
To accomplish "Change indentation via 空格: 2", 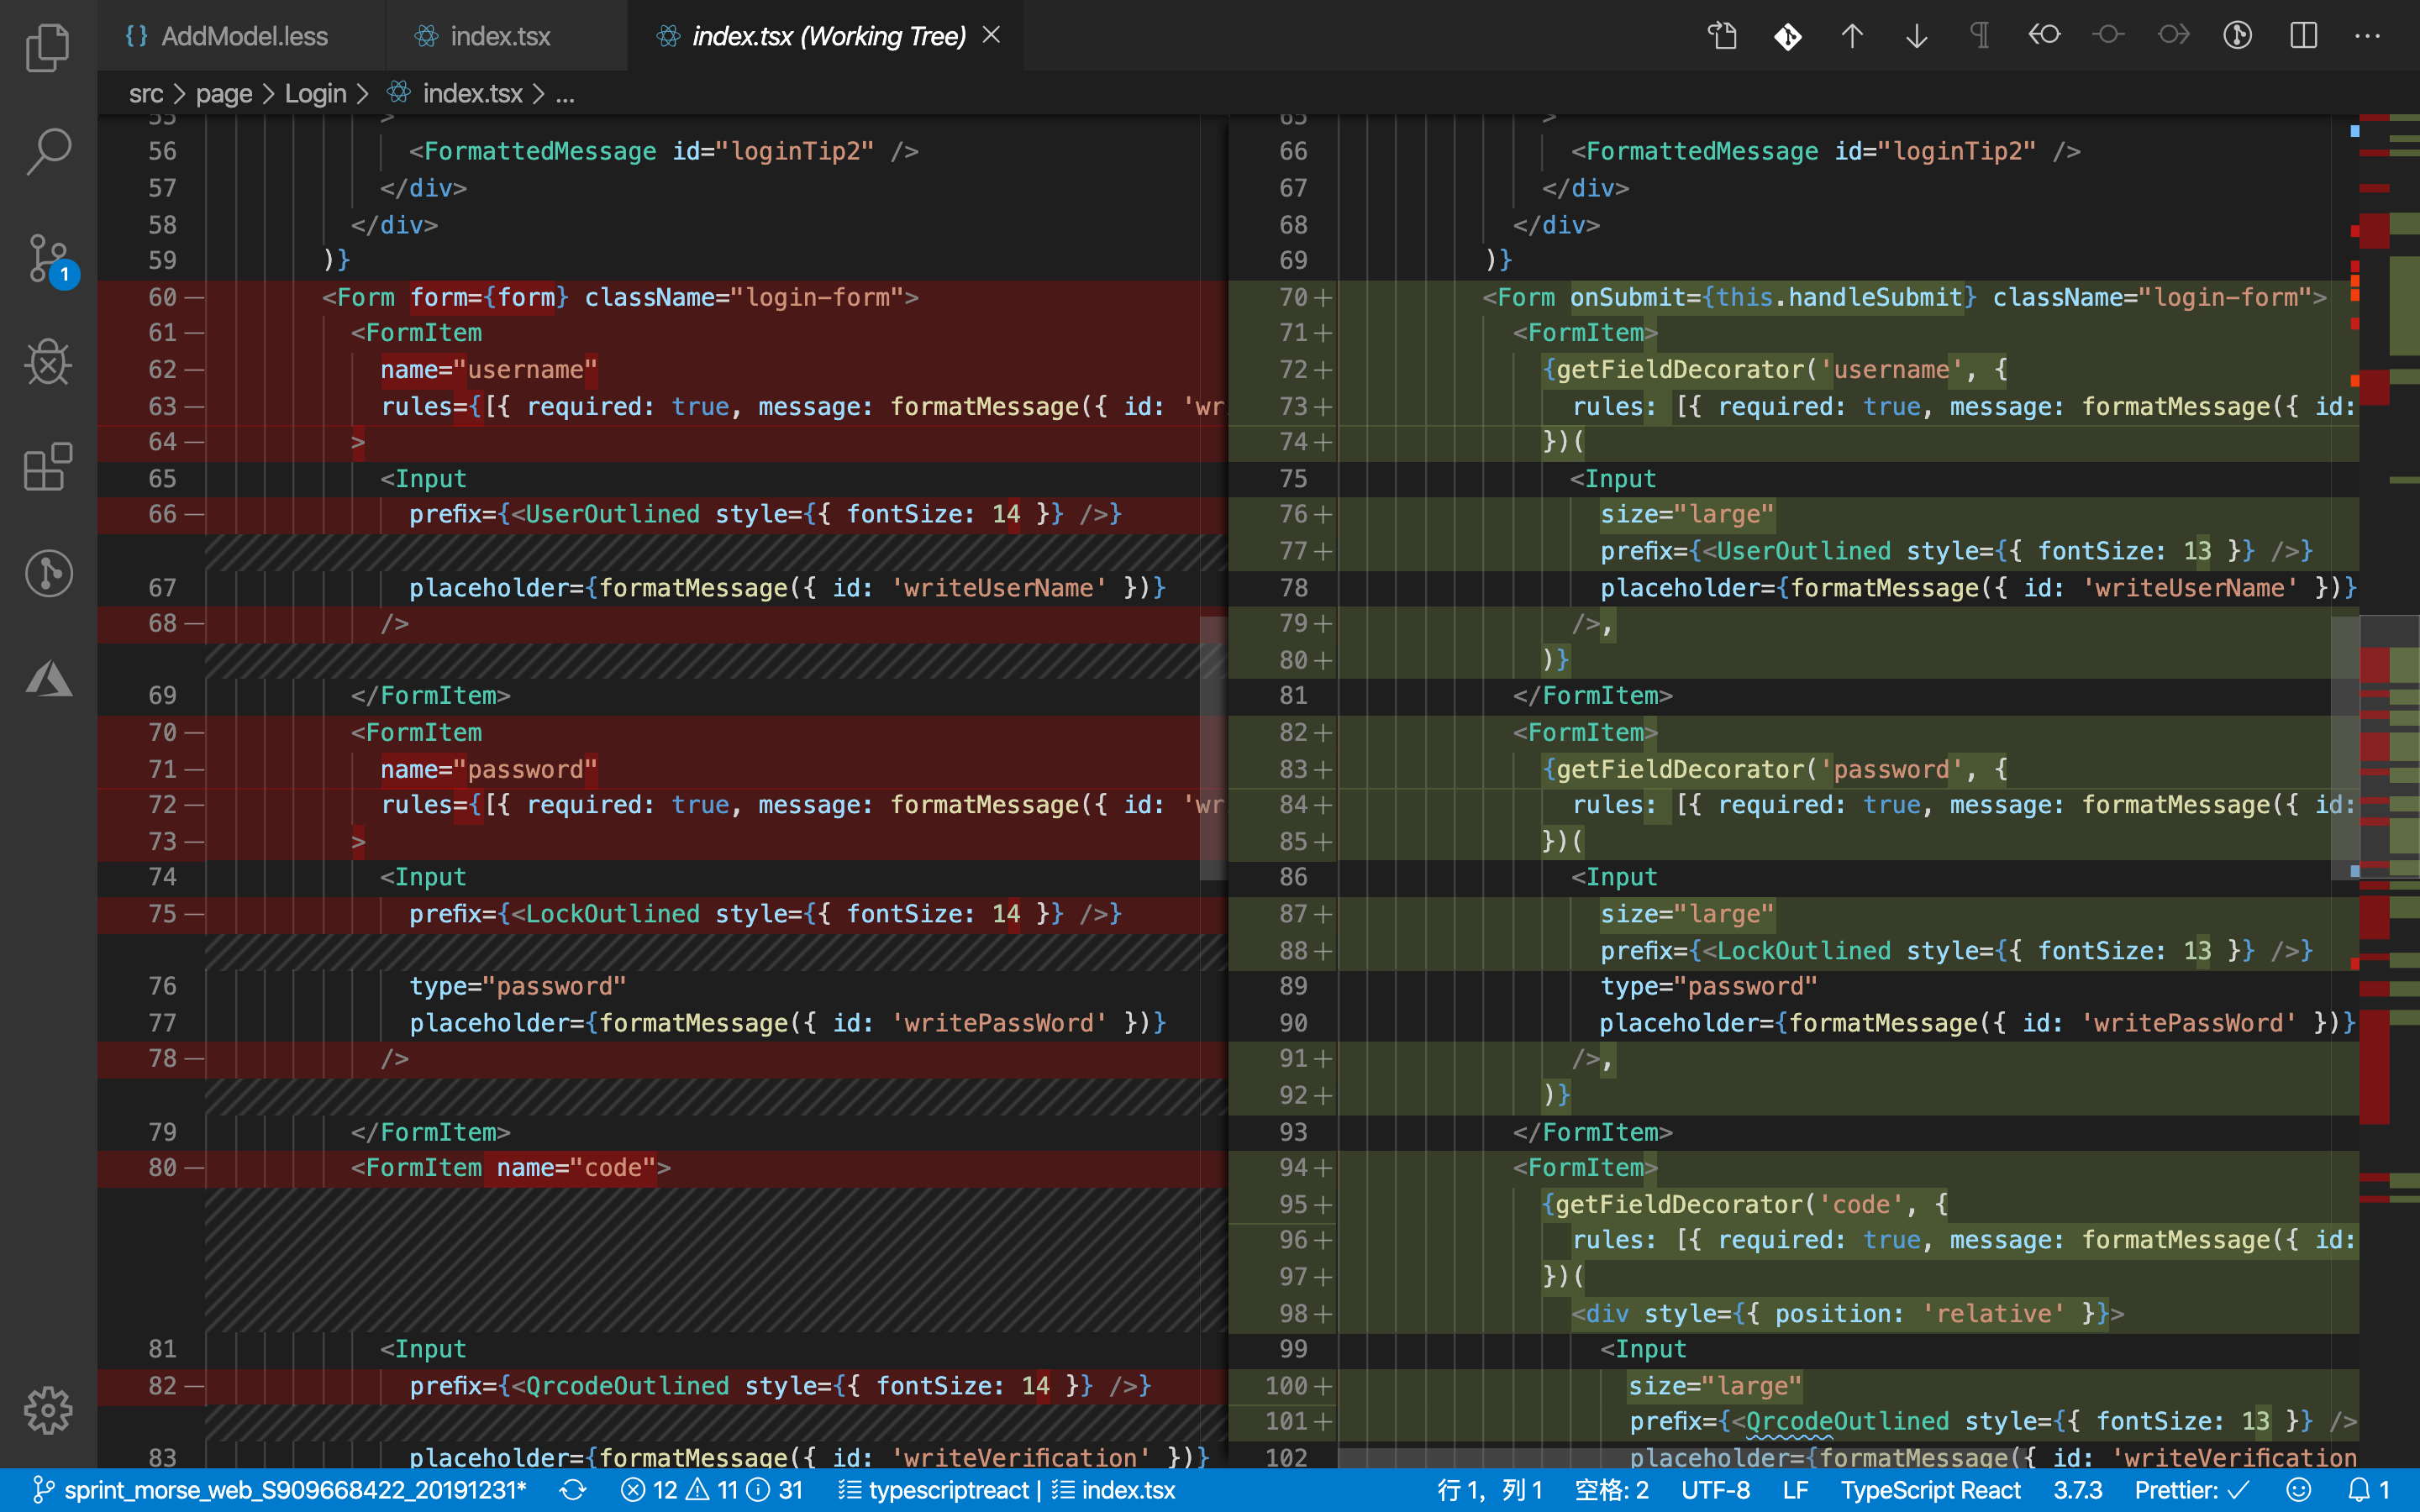I will (1611, 1490).
